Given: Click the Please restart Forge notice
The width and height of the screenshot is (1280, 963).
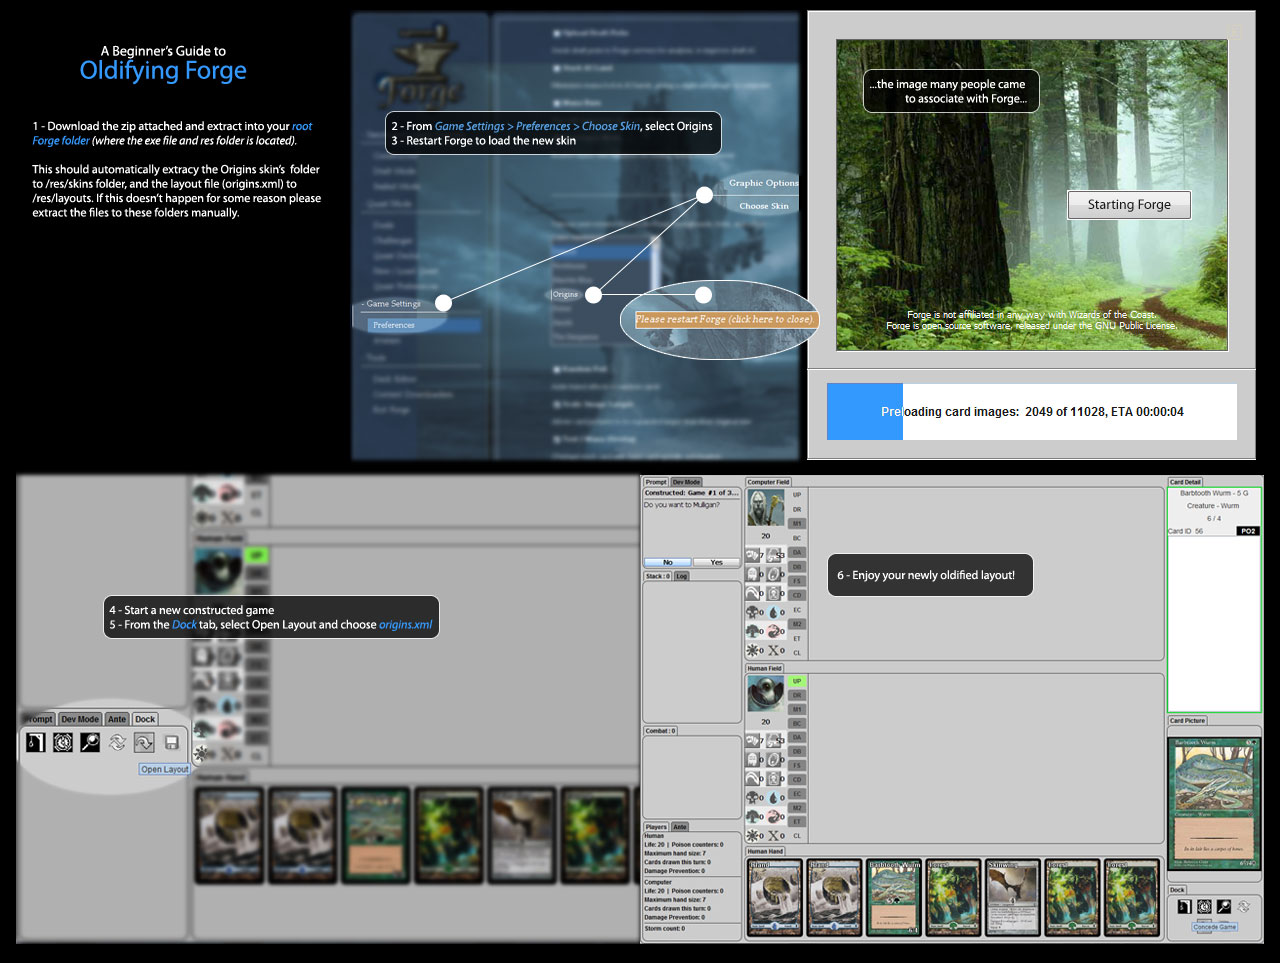Looking at the screenshot, I should pos(725,320).
